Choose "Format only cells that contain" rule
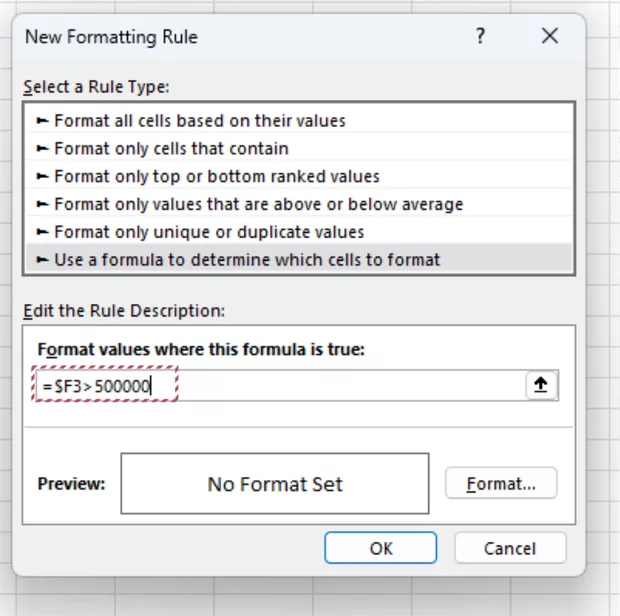 [171, 148]
